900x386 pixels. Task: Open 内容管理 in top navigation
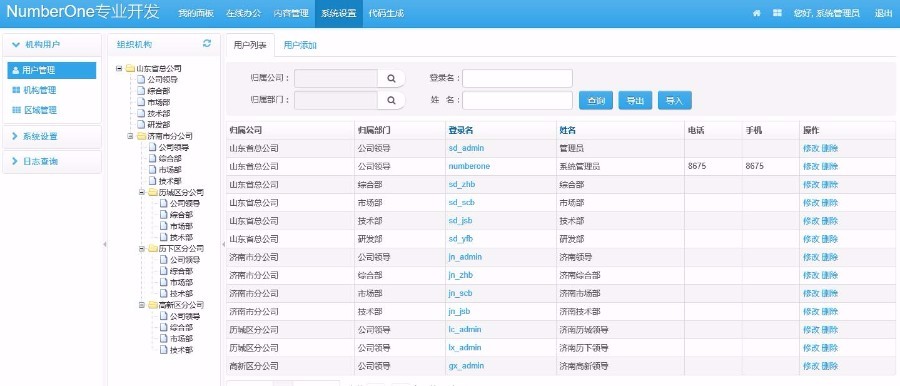[x=291, y=13]
